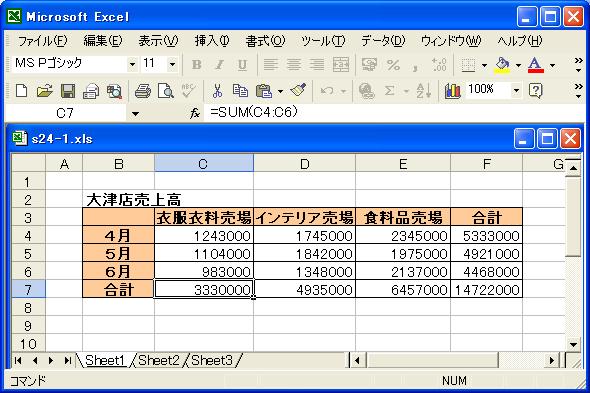Click the fx insert function icon

click(195, 113)
